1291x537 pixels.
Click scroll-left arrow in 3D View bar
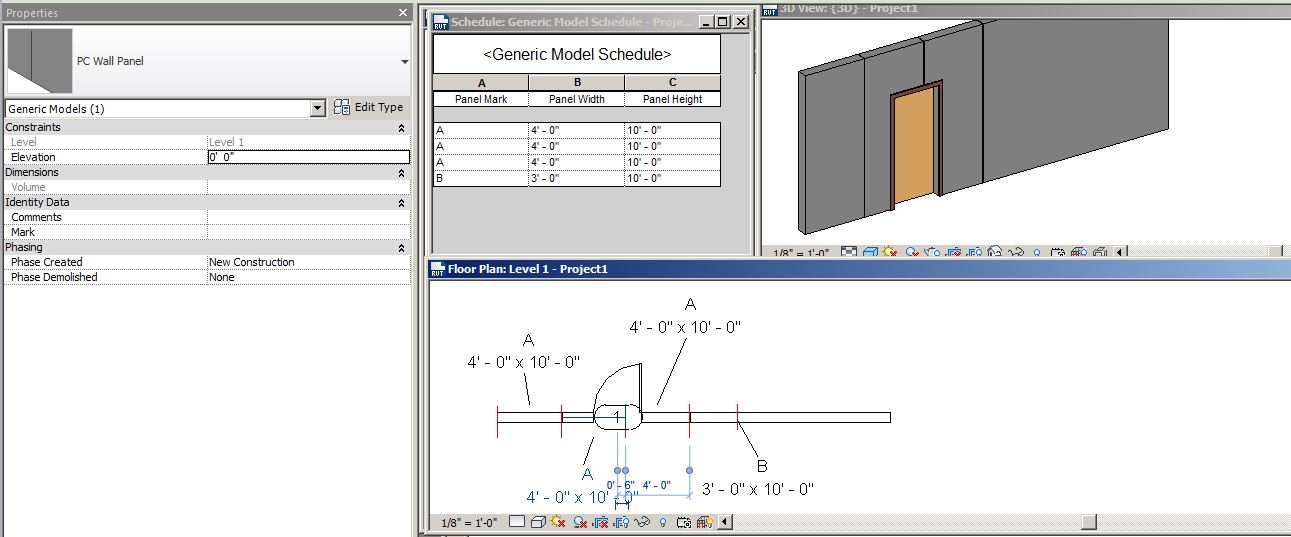click(x=1119, y=253)
